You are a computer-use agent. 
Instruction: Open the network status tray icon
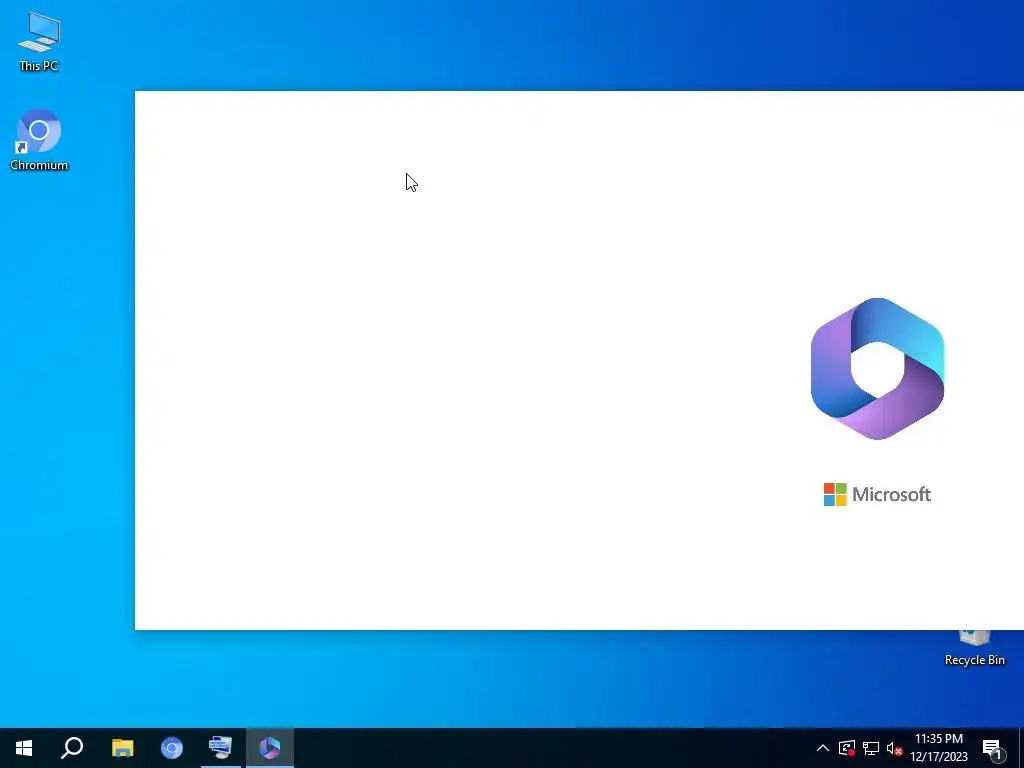(x=871, y=748)
